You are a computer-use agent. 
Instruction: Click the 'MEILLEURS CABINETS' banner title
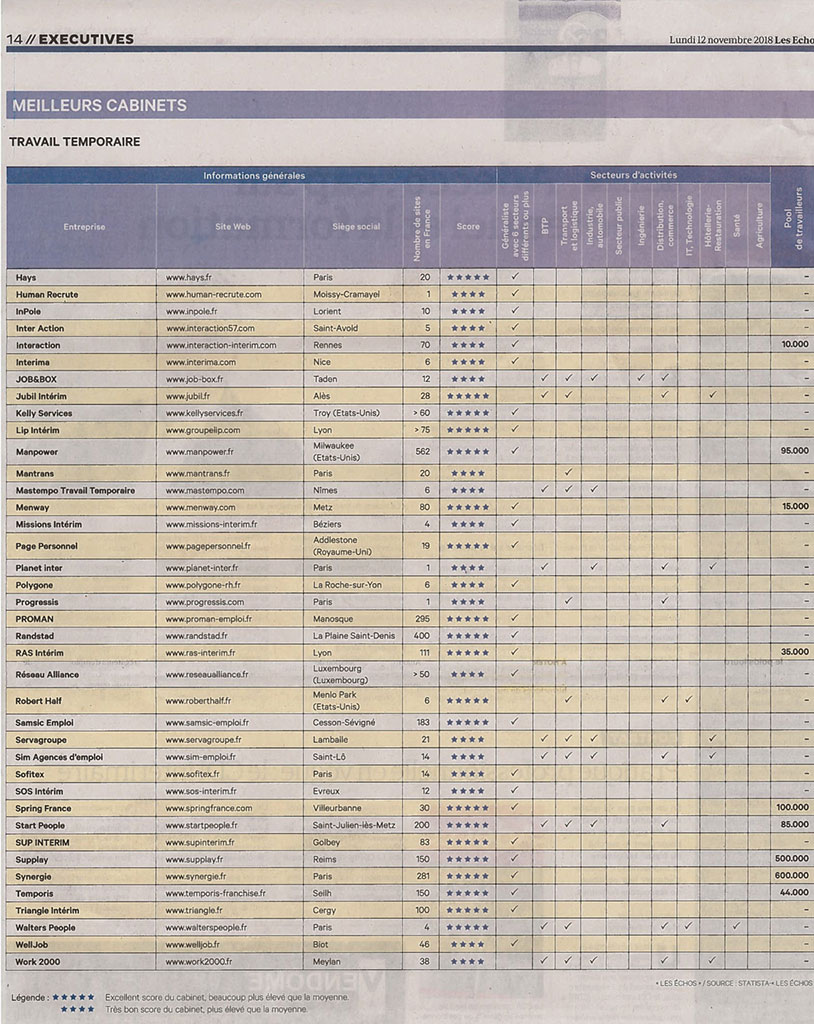pos(99,105)
